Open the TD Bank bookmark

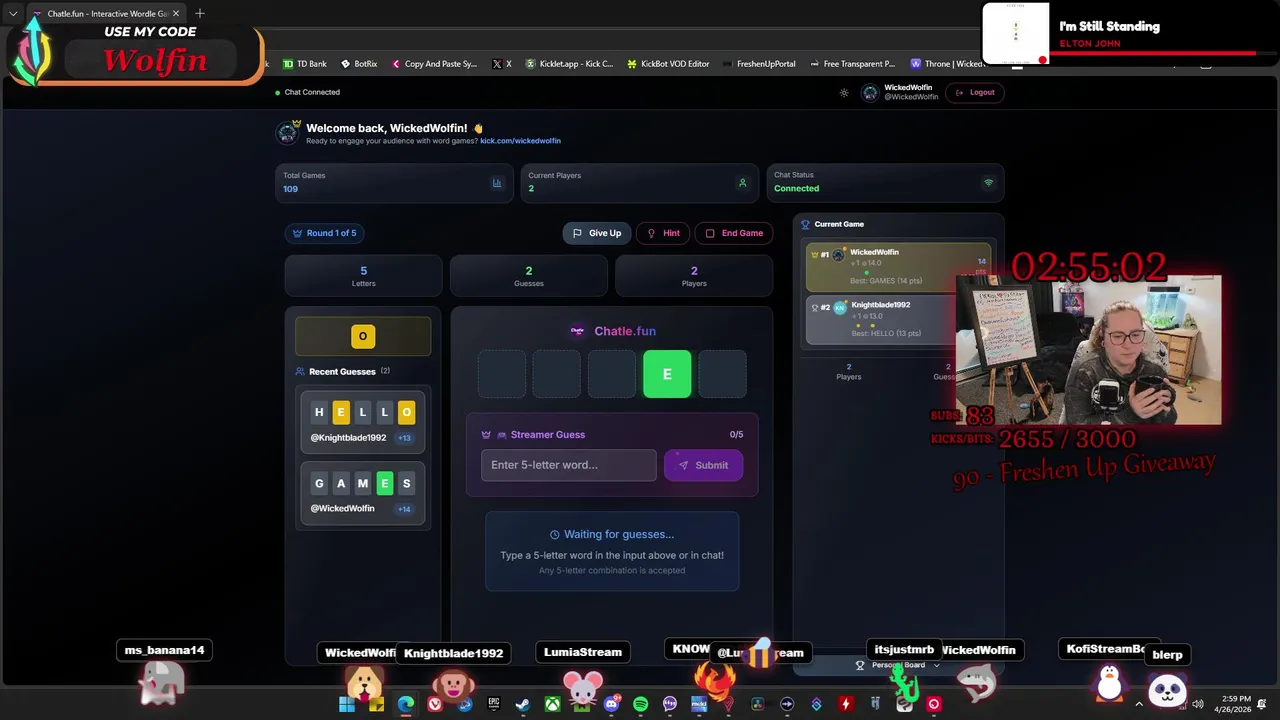(x=304, y=63)
